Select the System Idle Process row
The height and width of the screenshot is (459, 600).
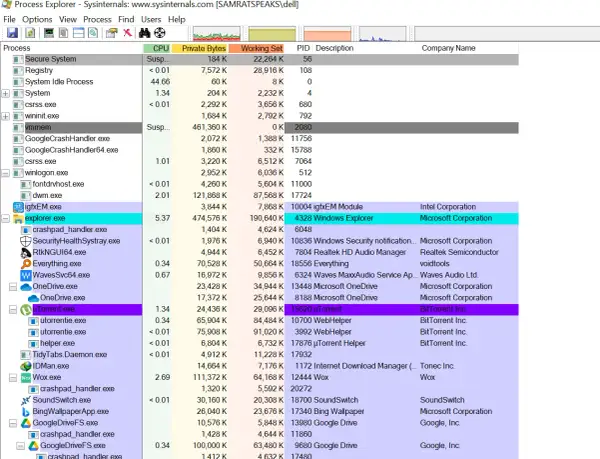click(x=260, y=82)
